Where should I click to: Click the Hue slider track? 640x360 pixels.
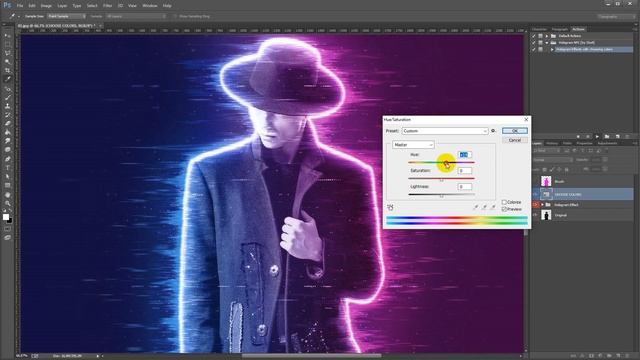pos(441,162)
